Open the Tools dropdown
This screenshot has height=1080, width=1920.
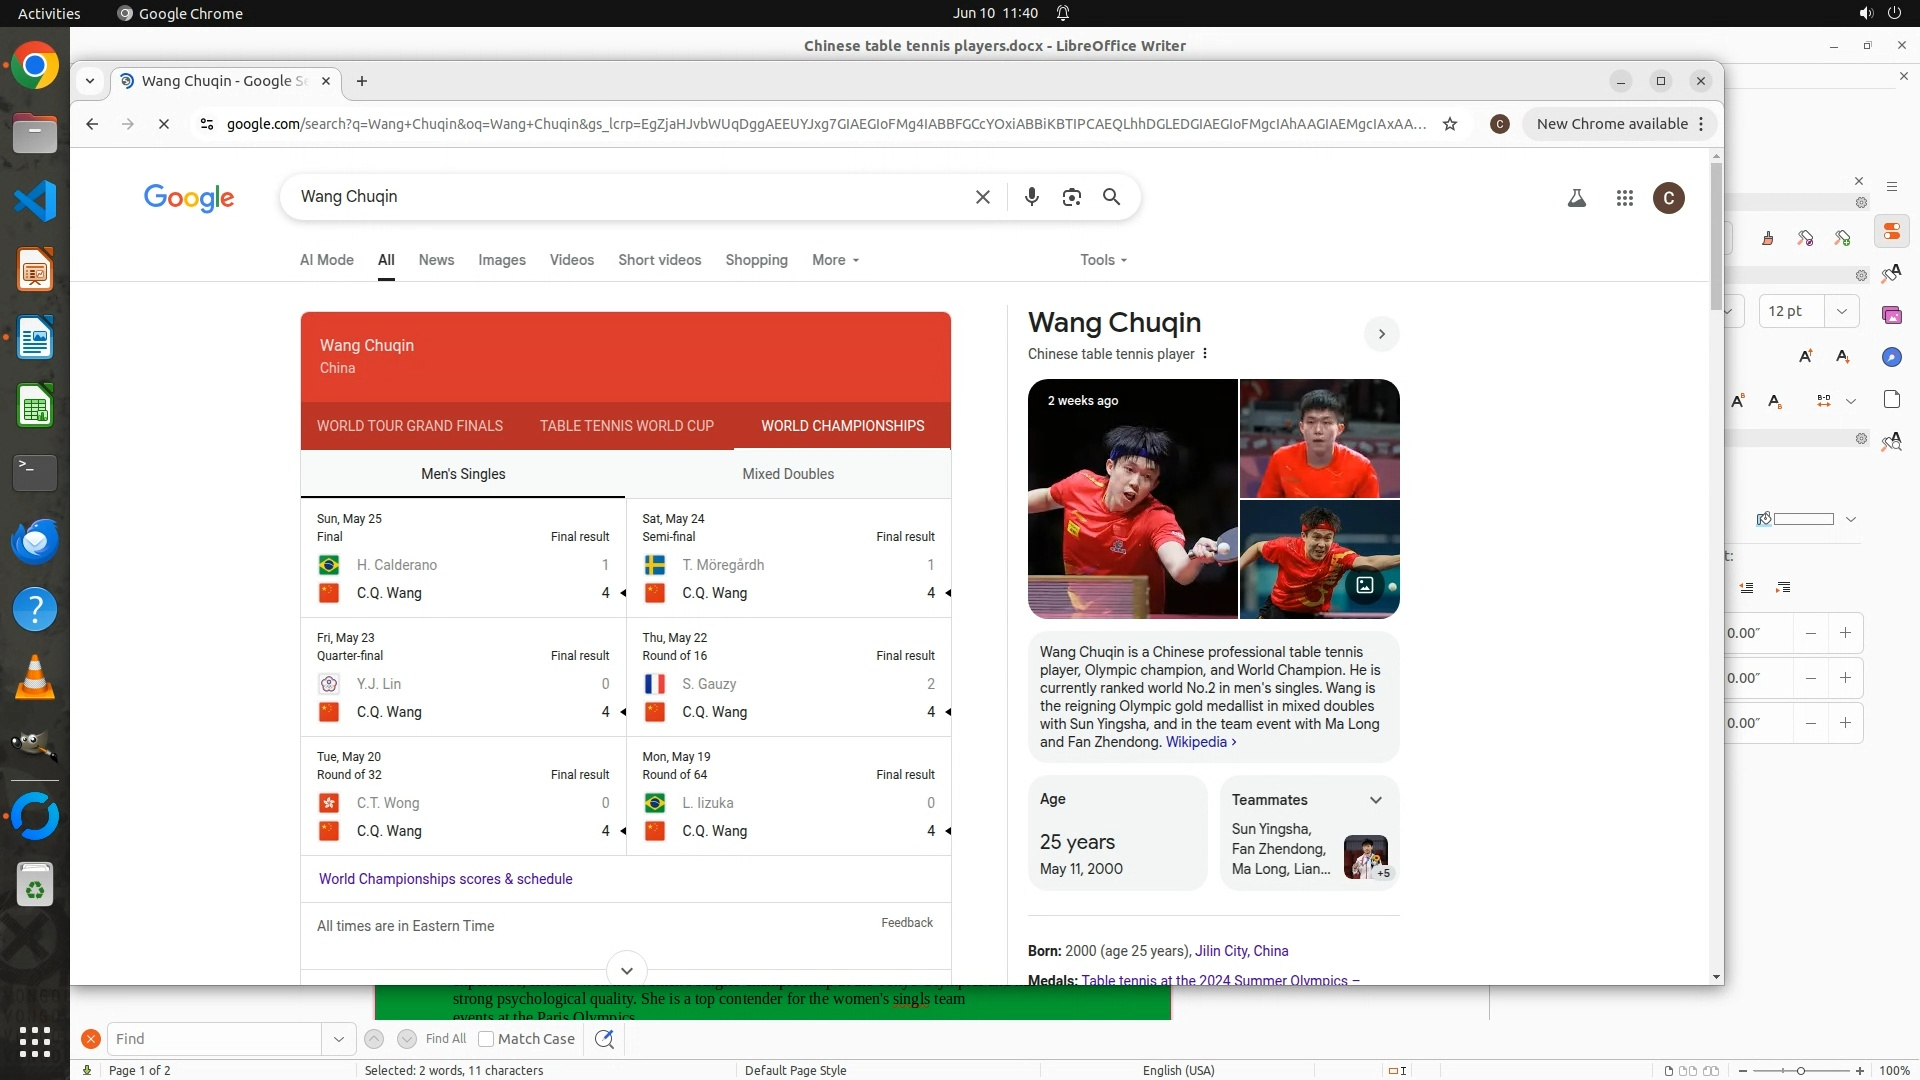(x=1103, y=260)
